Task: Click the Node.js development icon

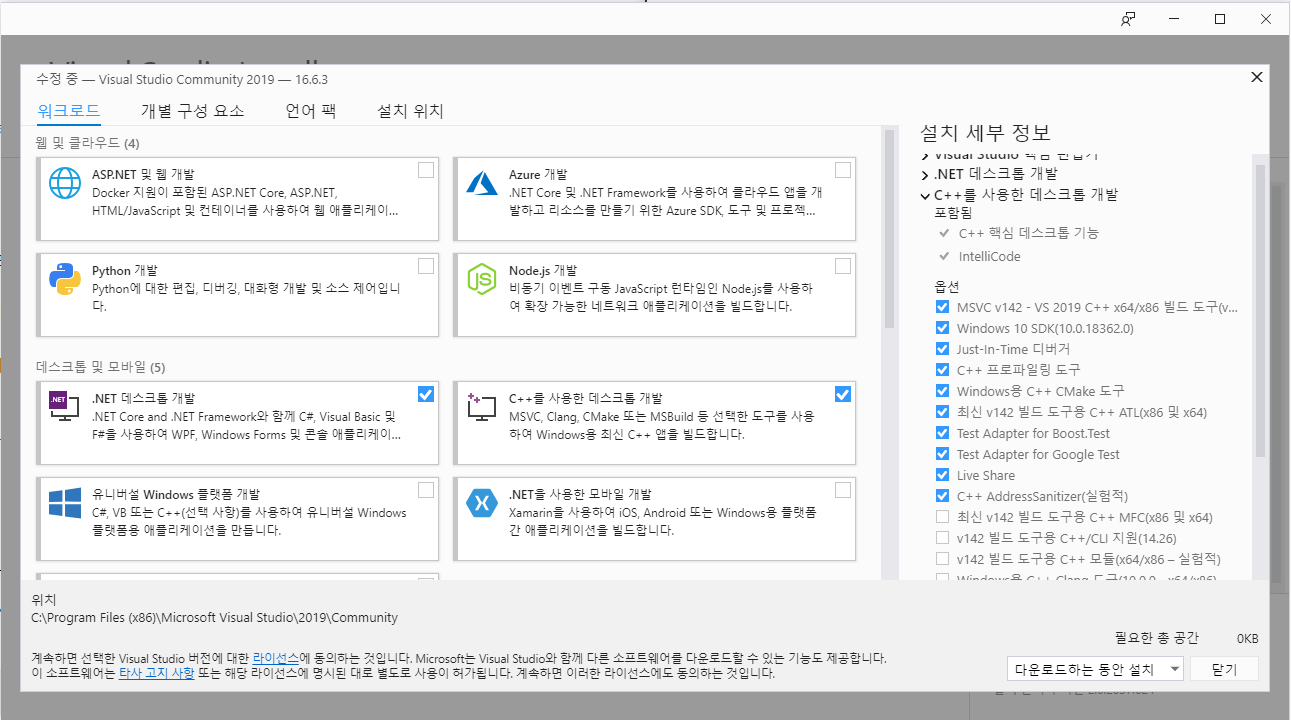Action: pos(482,280)
